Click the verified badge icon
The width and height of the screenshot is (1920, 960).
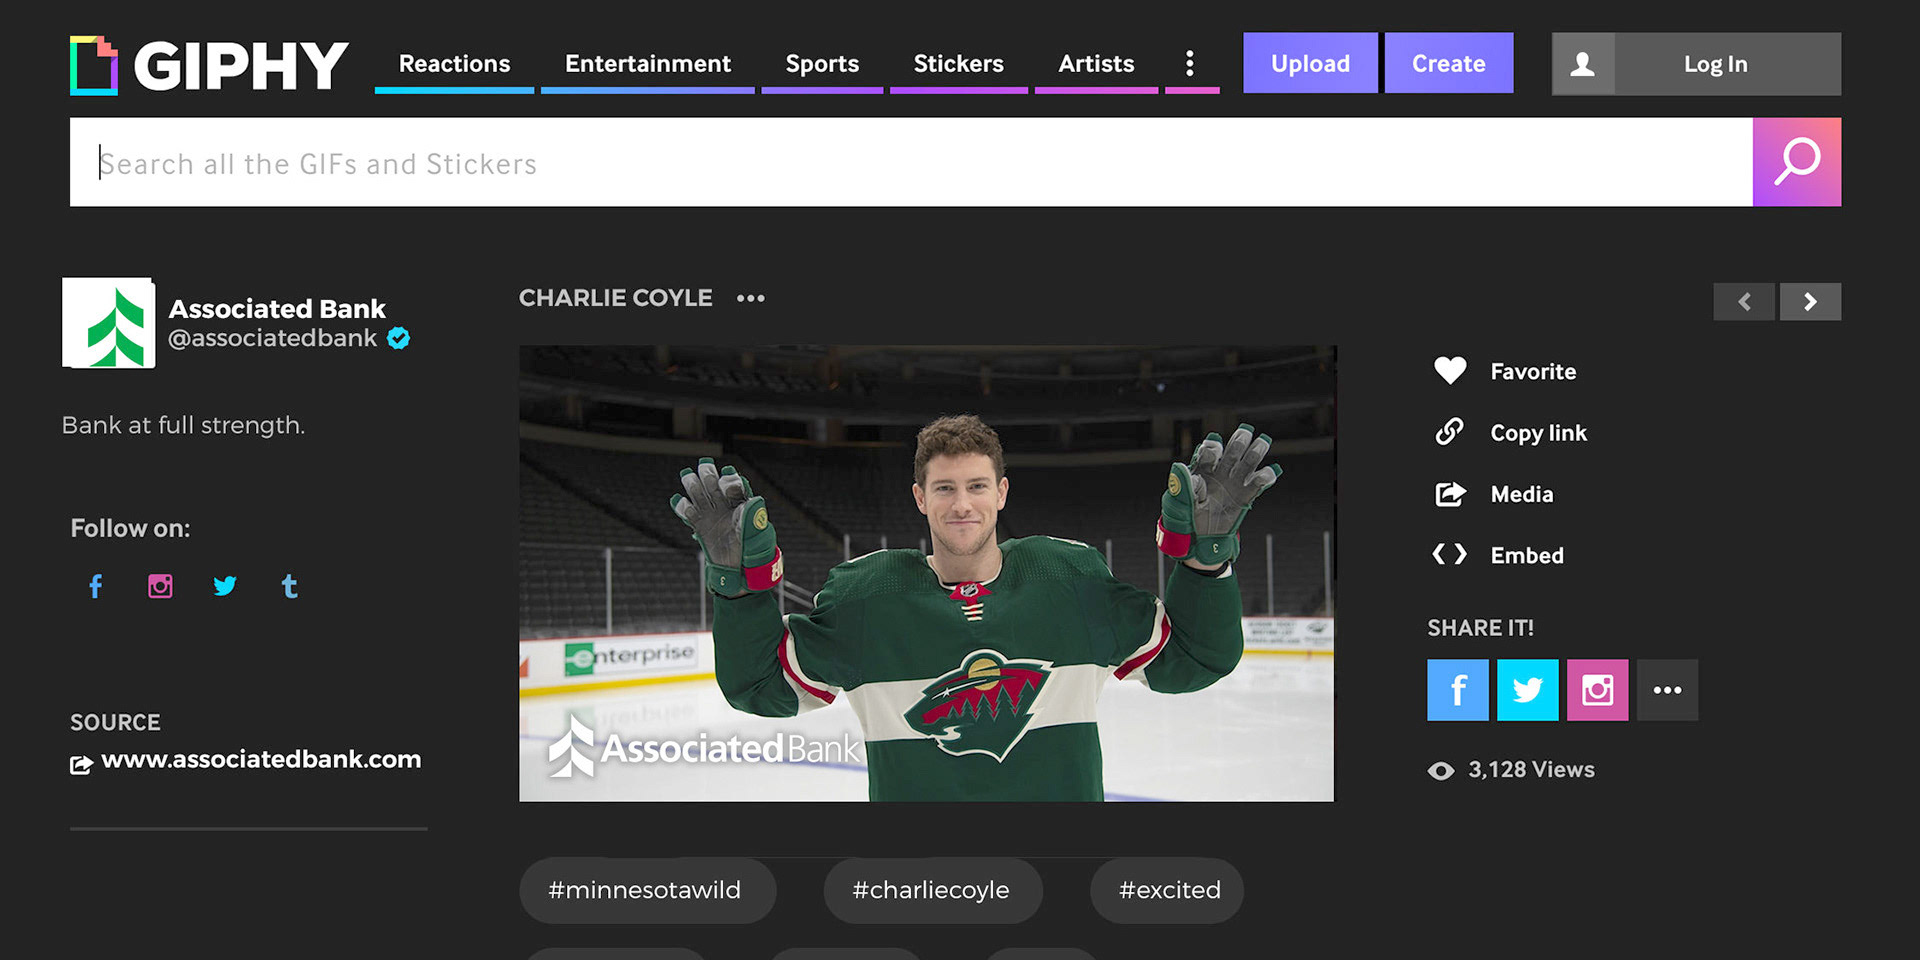tap(399, 338)
